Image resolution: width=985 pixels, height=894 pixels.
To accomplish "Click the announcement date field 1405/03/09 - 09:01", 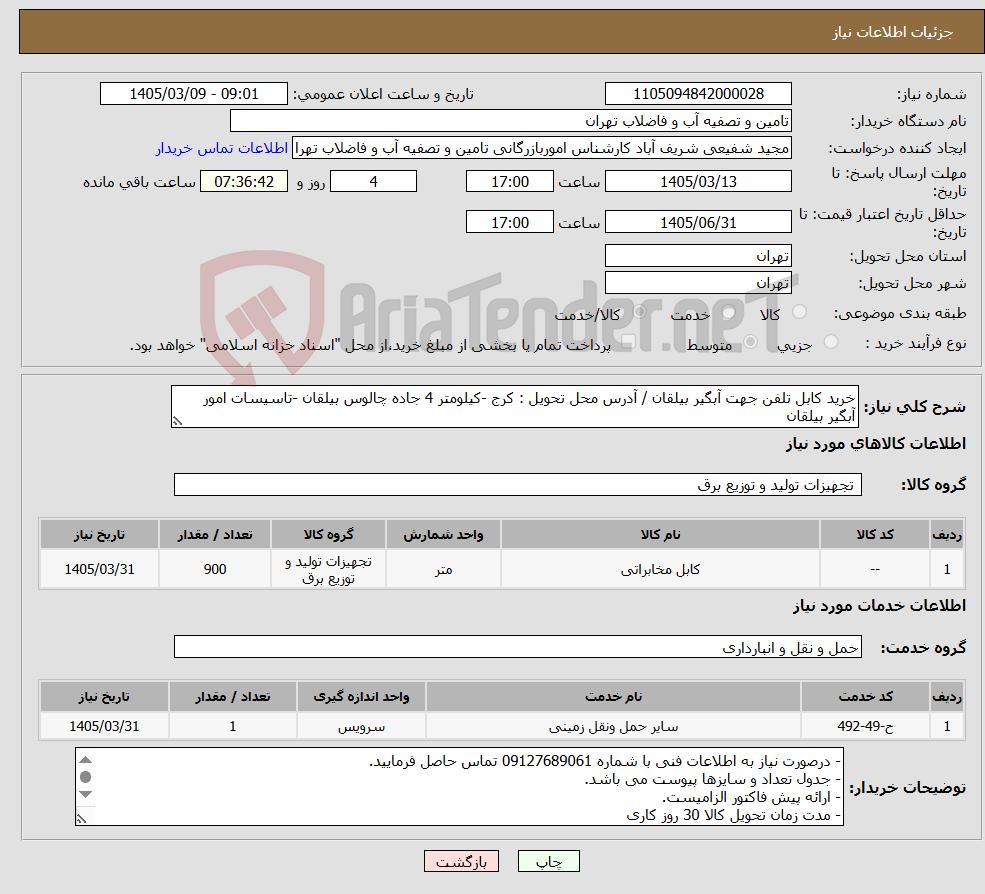I will click(x=193, y=94).
